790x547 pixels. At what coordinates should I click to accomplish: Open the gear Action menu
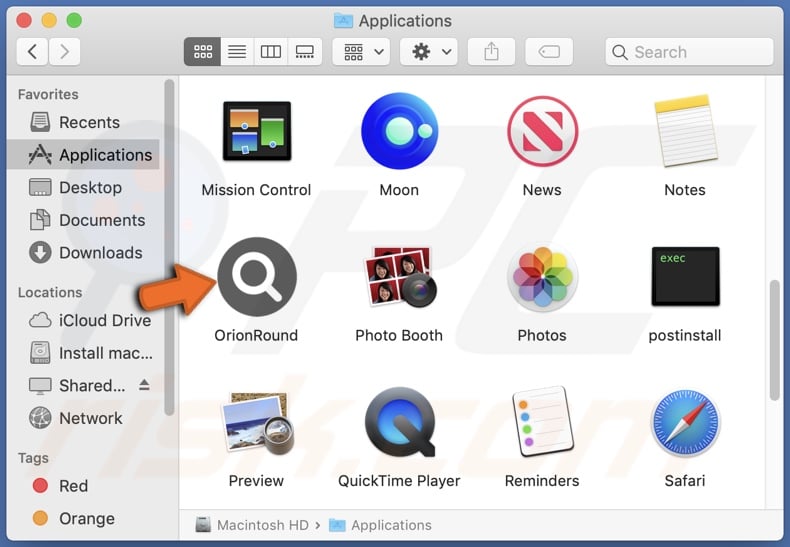click(429, 51)
